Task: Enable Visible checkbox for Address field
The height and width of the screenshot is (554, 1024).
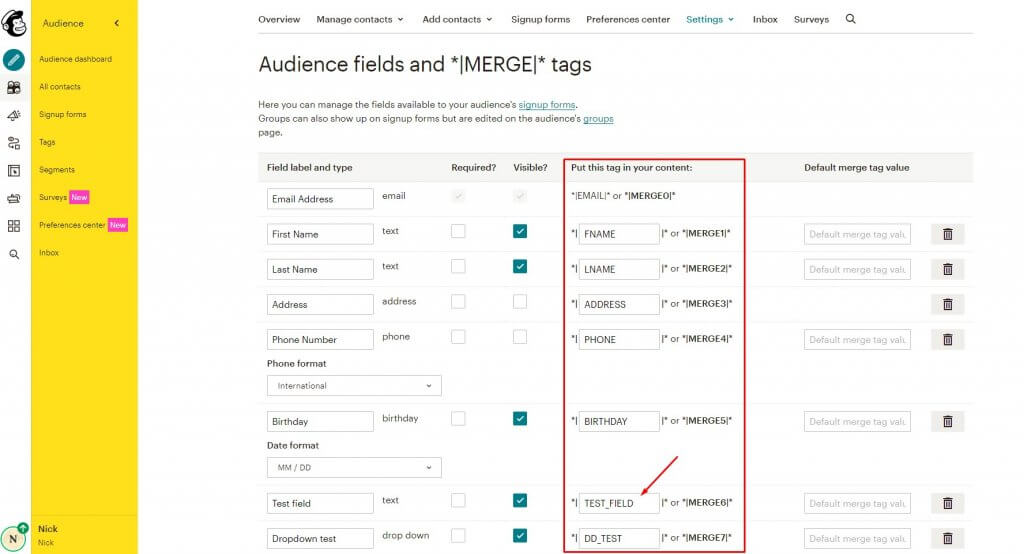Action: click(520, 301)
